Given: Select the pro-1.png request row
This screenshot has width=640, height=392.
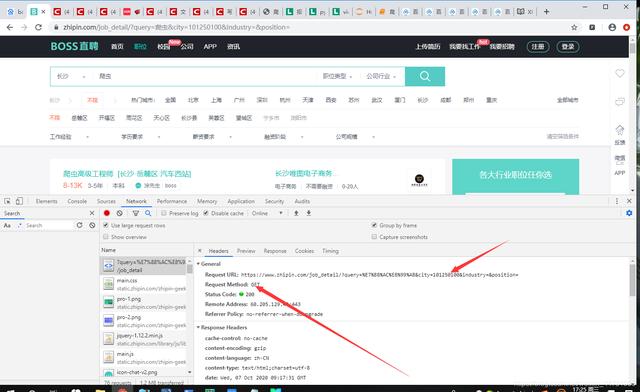Looking at the screenshot, I should coord(144,303).
